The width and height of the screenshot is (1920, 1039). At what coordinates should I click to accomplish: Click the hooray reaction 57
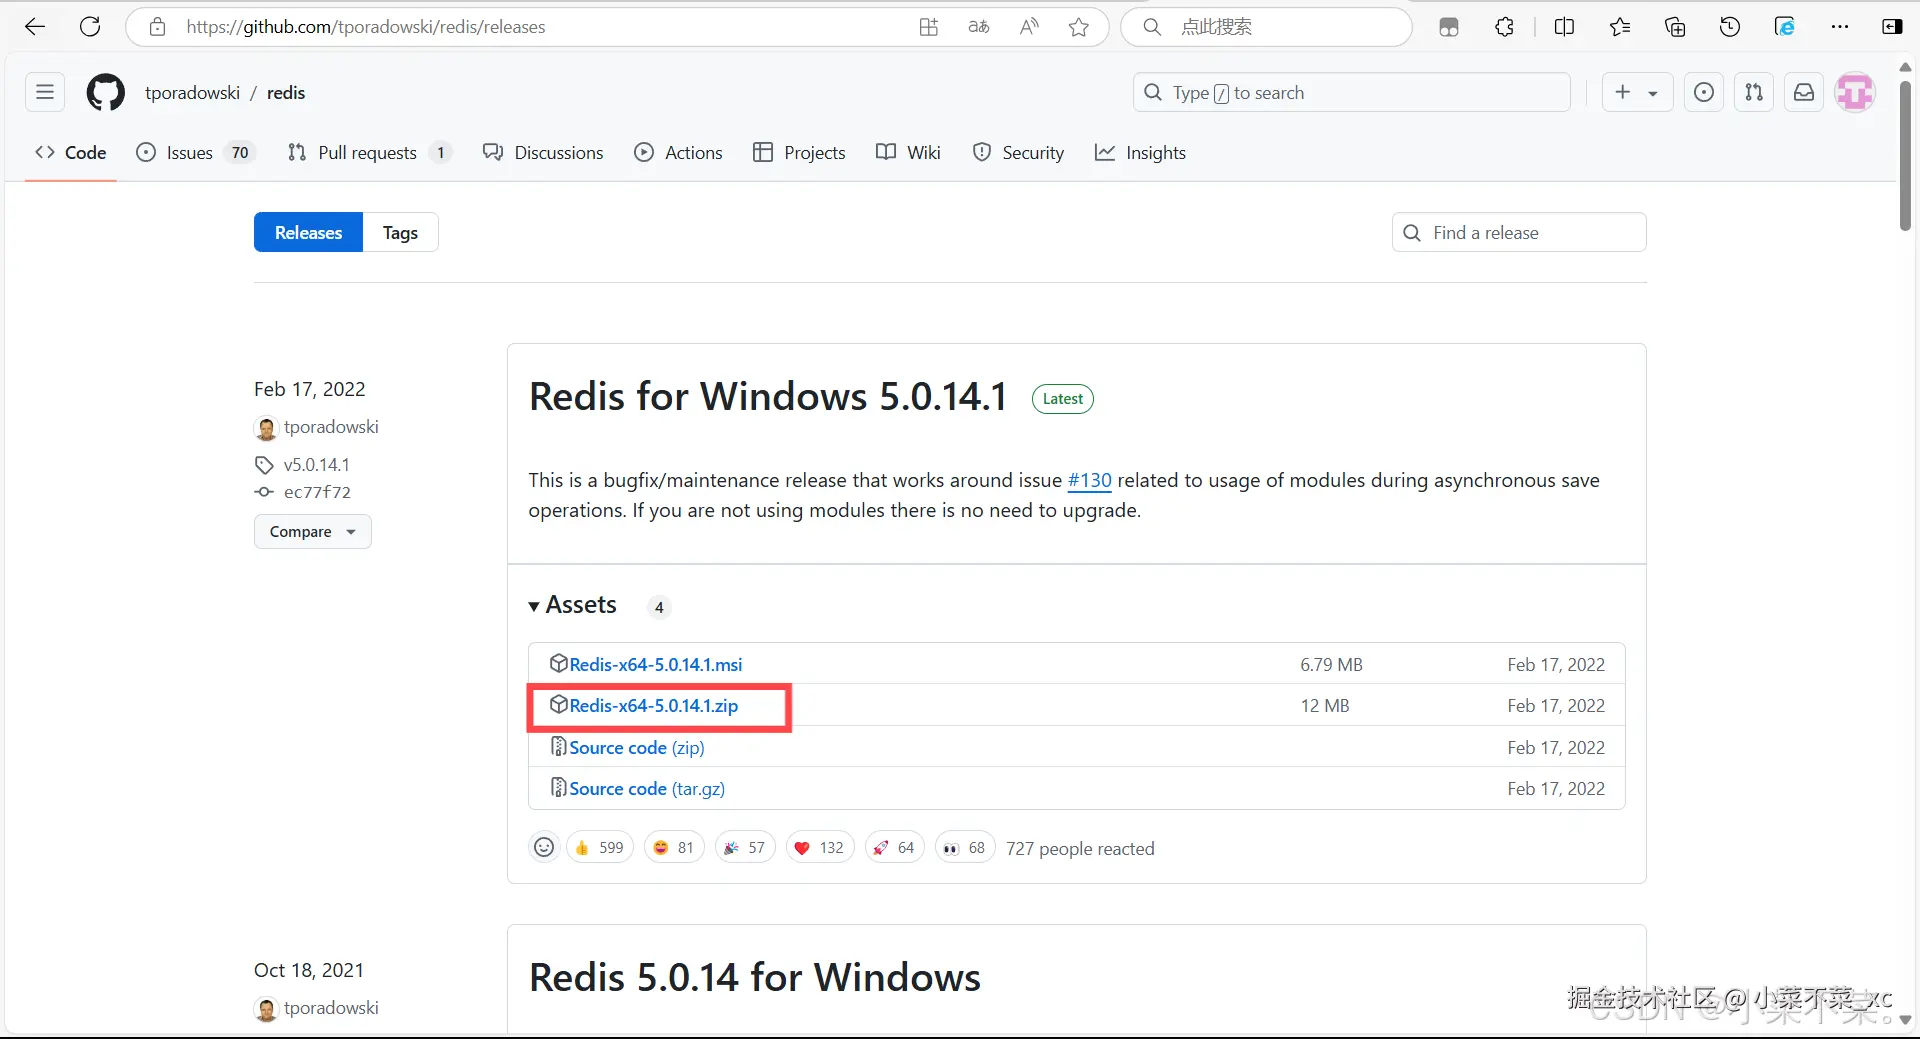tap(745, 848)
